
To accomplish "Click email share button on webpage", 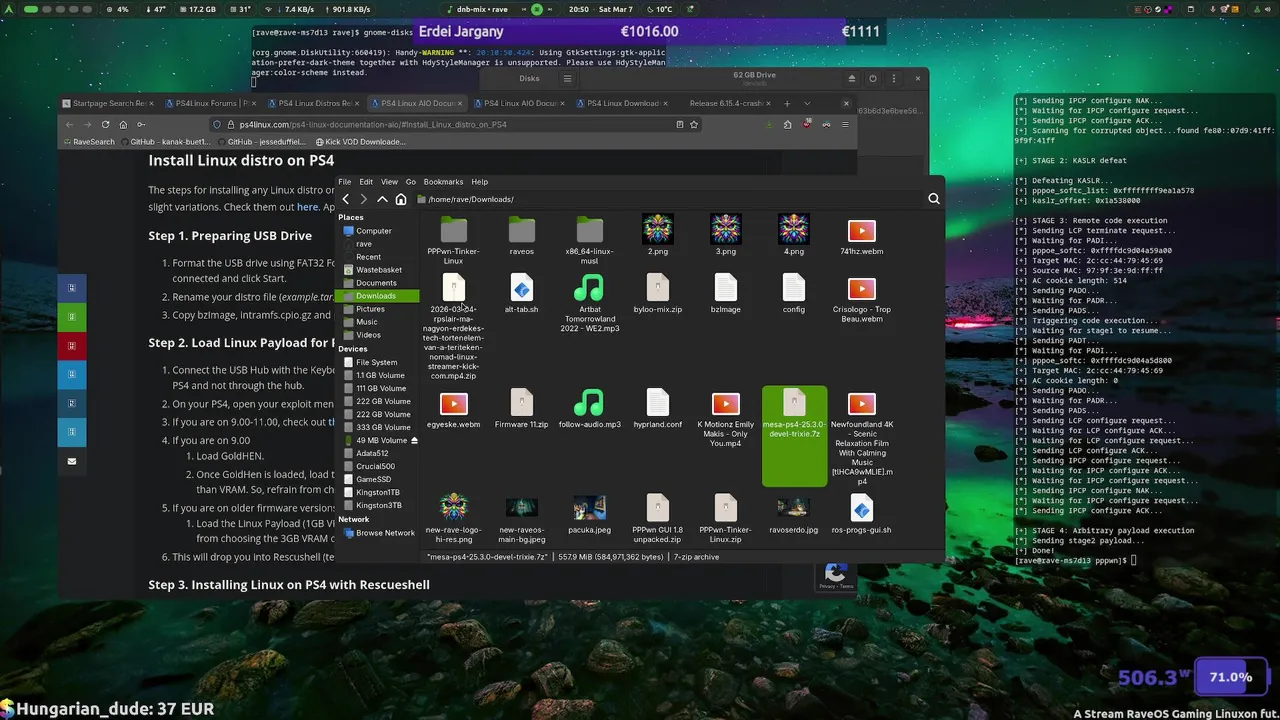I will tap(71, 461).
